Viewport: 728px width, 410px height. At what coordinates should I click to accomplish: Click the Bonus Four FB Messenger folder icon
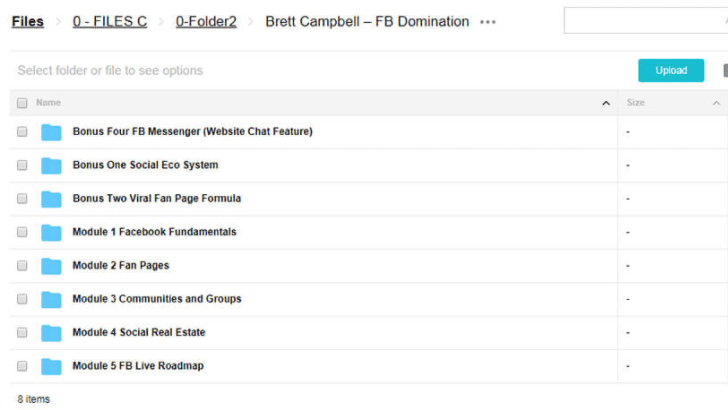51,132
